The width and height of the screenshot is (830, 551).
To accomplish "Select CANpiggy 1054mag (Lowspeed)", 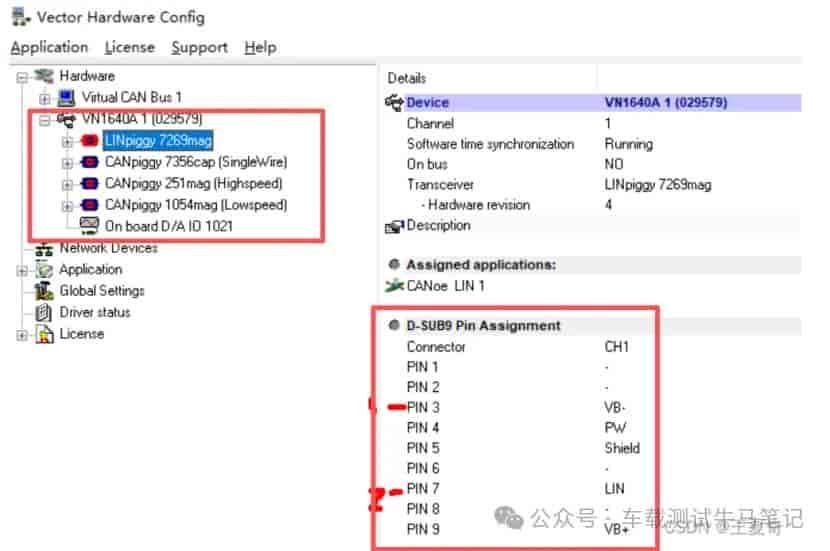I will point(196,204).
